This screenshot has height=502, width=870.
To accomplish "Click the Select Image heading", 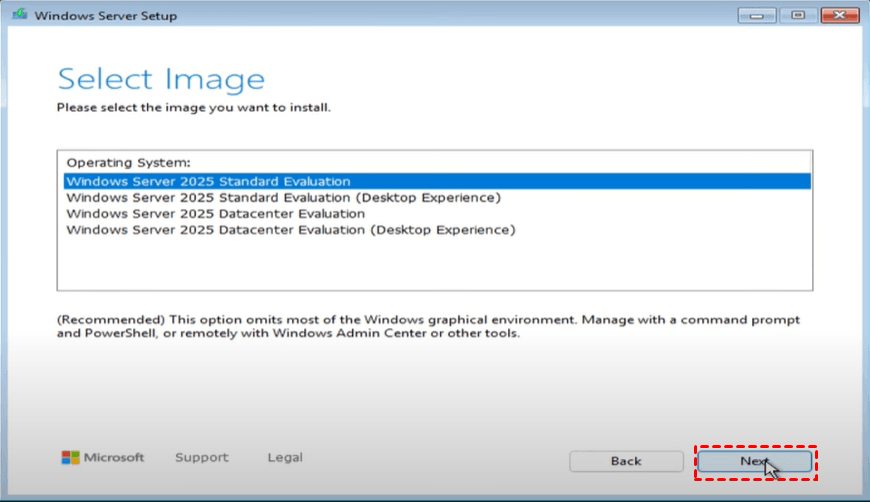I will point(161,79).
